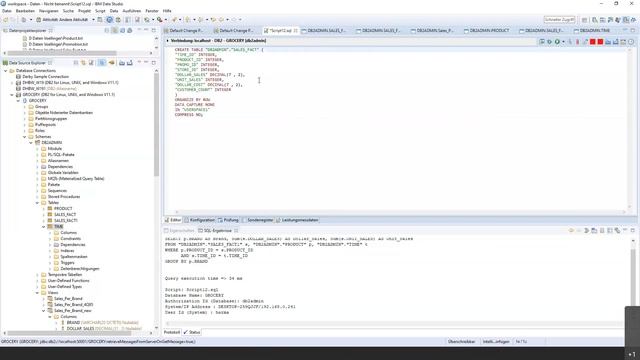640x360 pixels.
Task: Open the Navigieren menu
Action: click(x=49, y=11)
